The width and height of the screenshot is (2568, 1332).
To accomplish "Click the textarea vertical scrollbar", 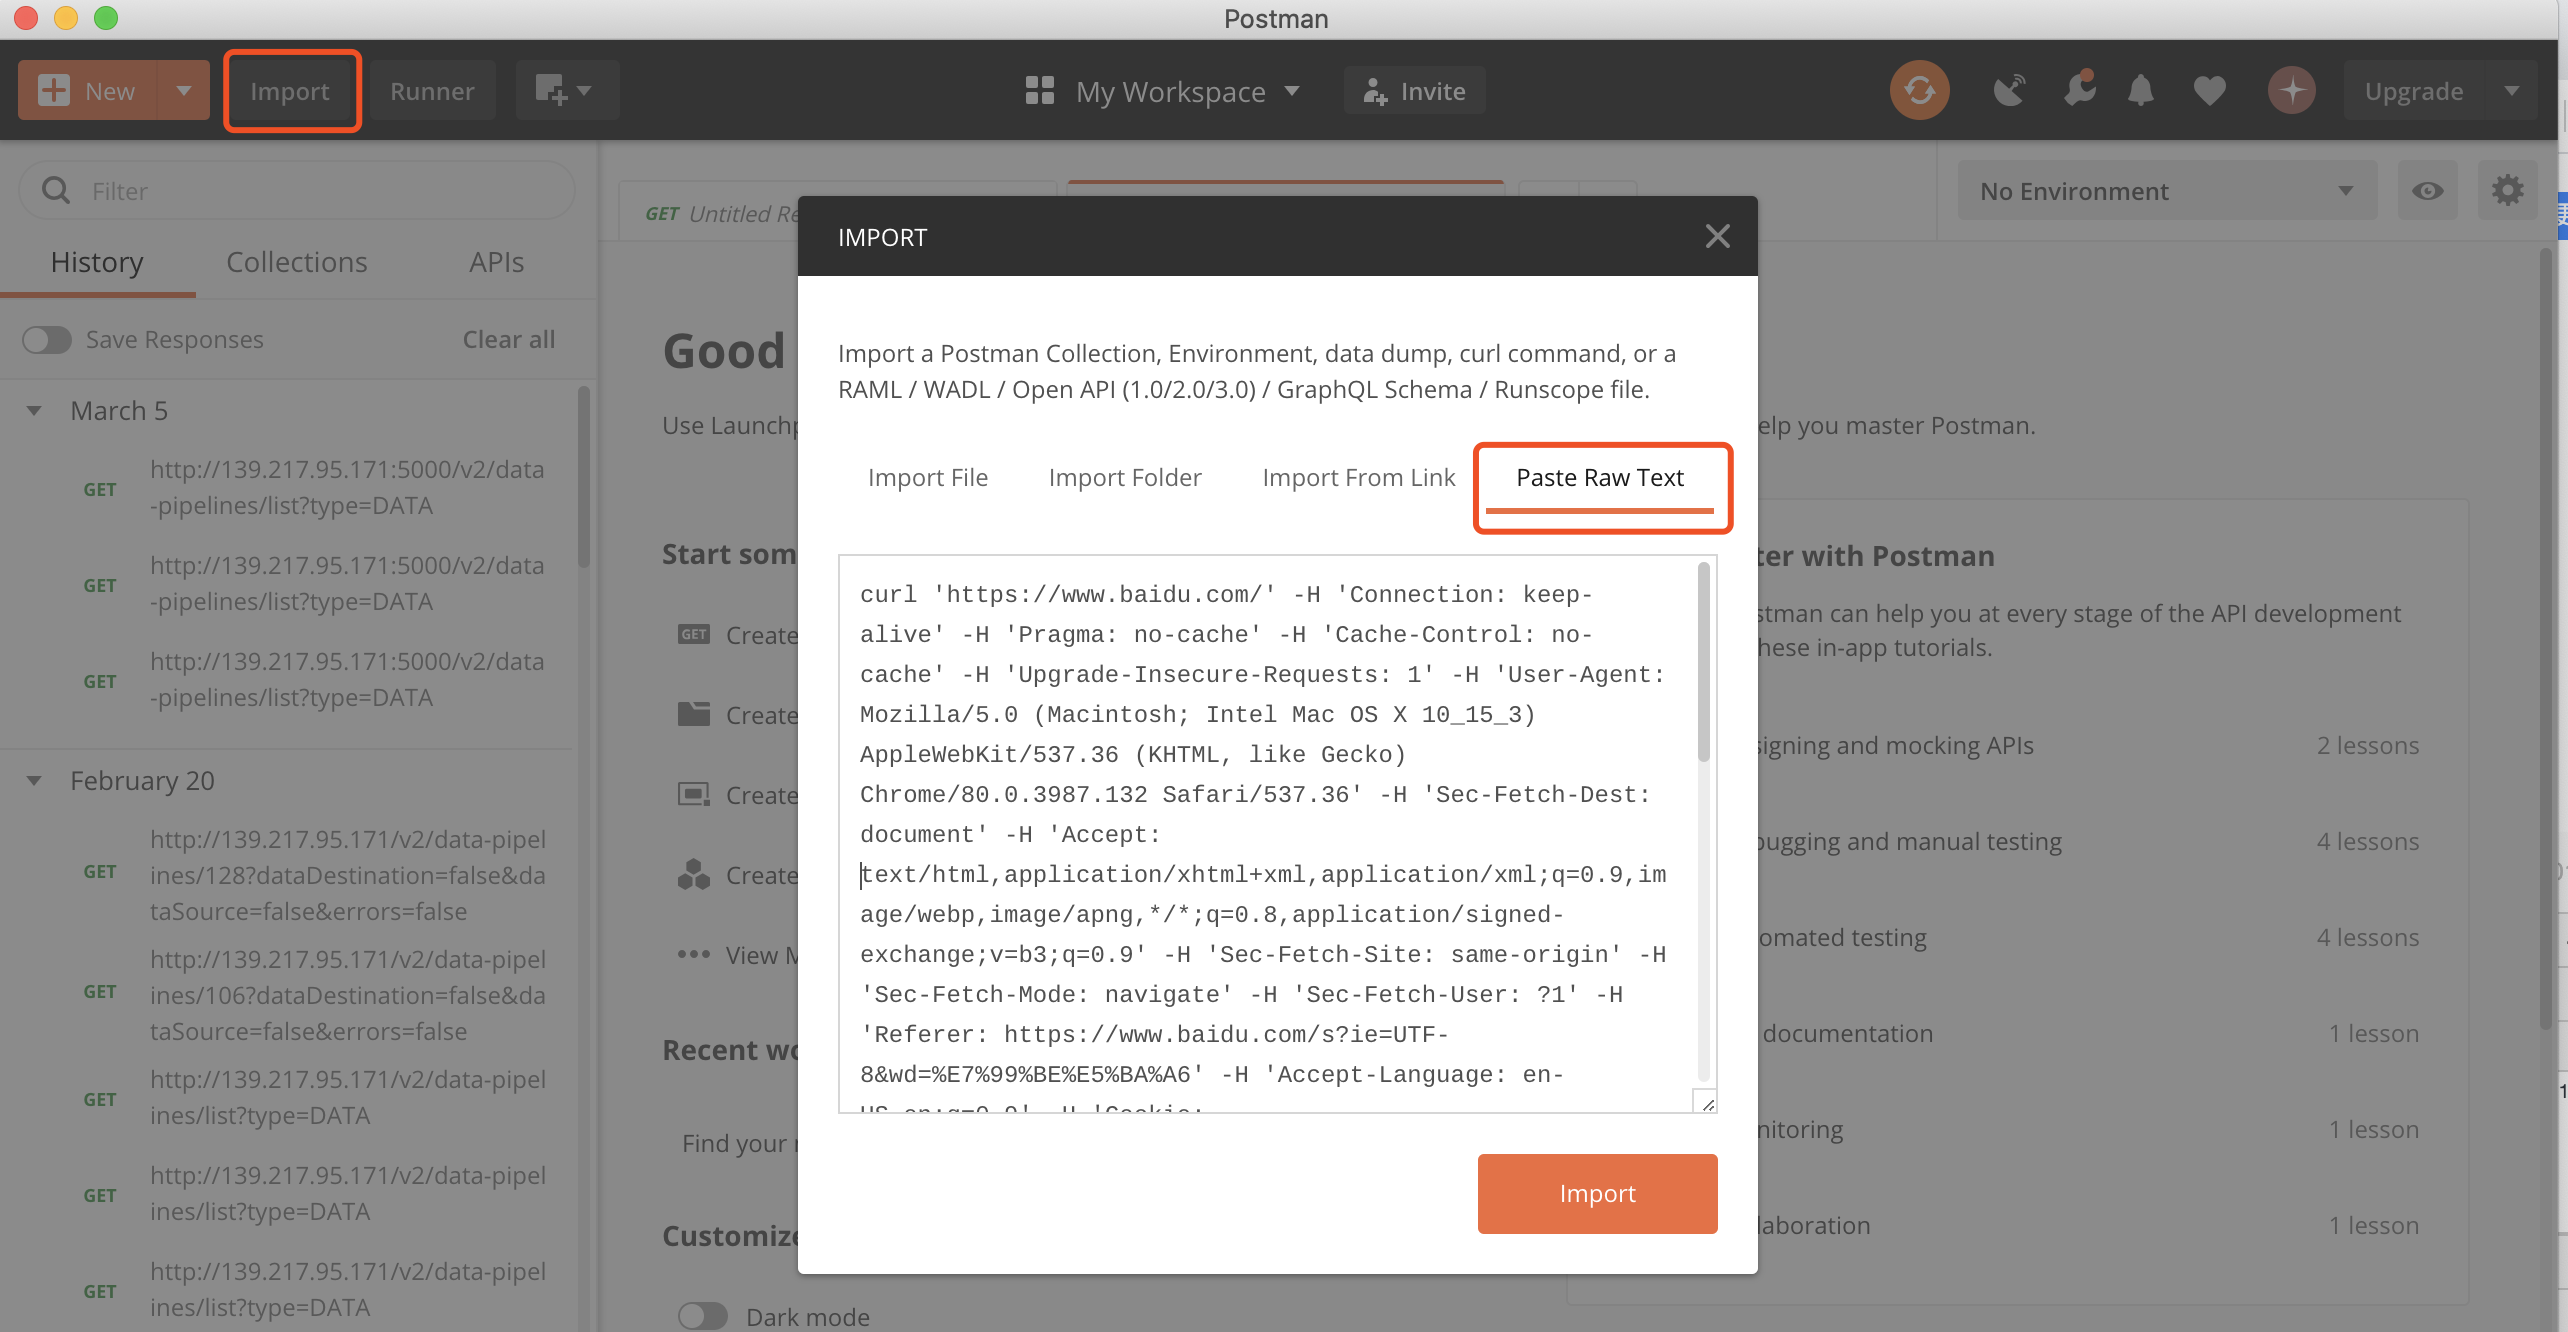I will [x=1704, y=660].
